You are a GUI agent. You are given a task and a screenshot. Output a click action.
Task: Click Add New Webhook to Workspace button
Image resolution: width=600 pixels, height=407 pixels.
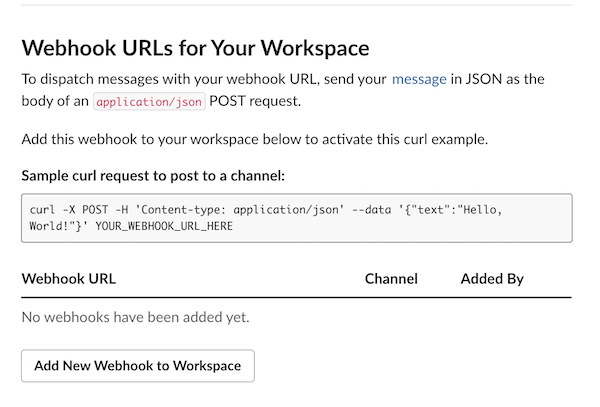(138, 366)
